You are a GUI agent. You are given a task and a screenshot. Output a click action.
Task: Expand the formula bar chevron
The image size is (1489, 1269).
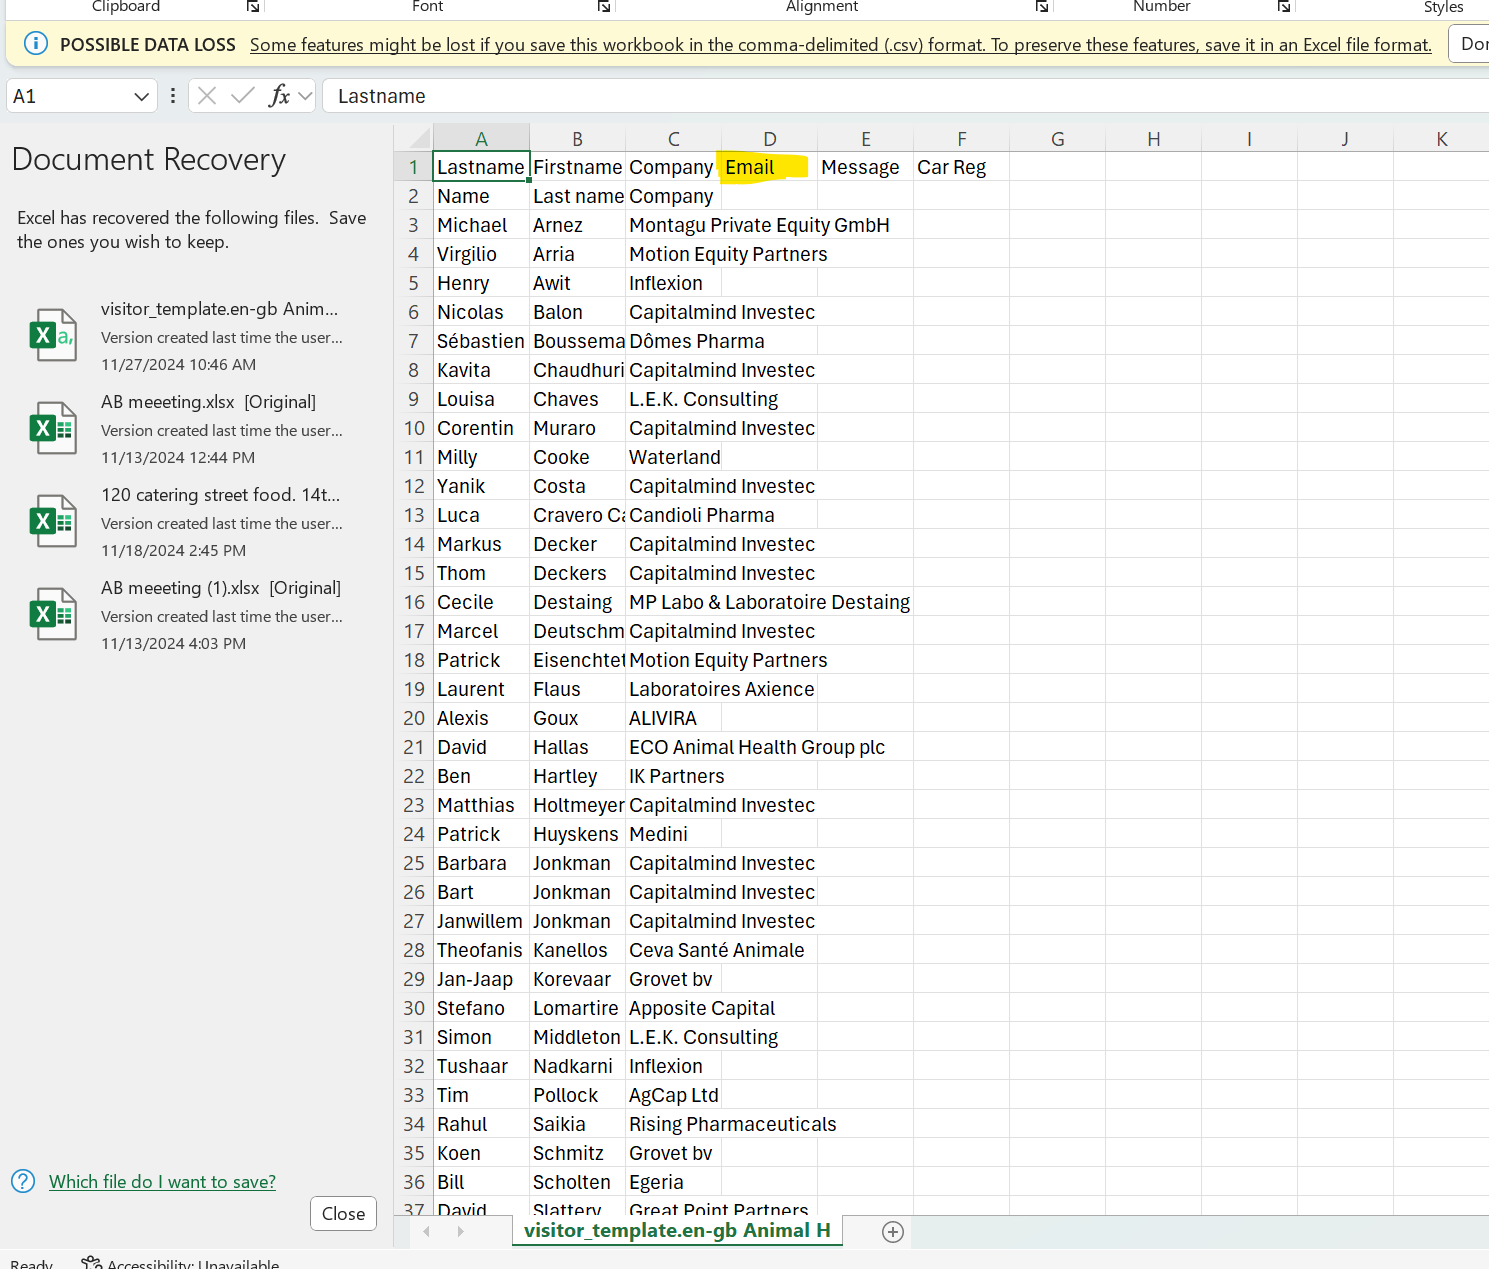point(305,96)
